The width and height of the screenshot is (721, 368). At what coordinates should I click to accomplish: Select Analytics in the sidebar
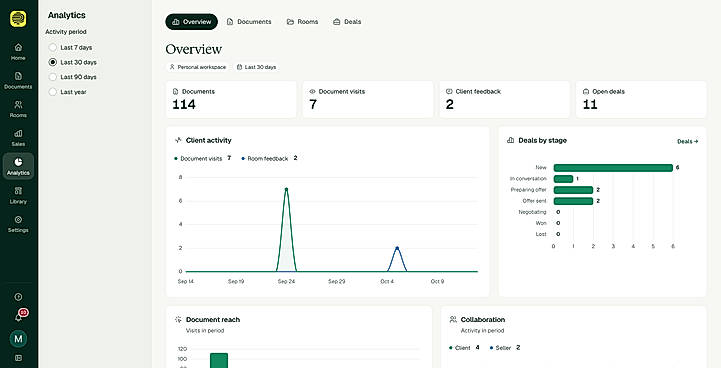[x=18, y=166]
